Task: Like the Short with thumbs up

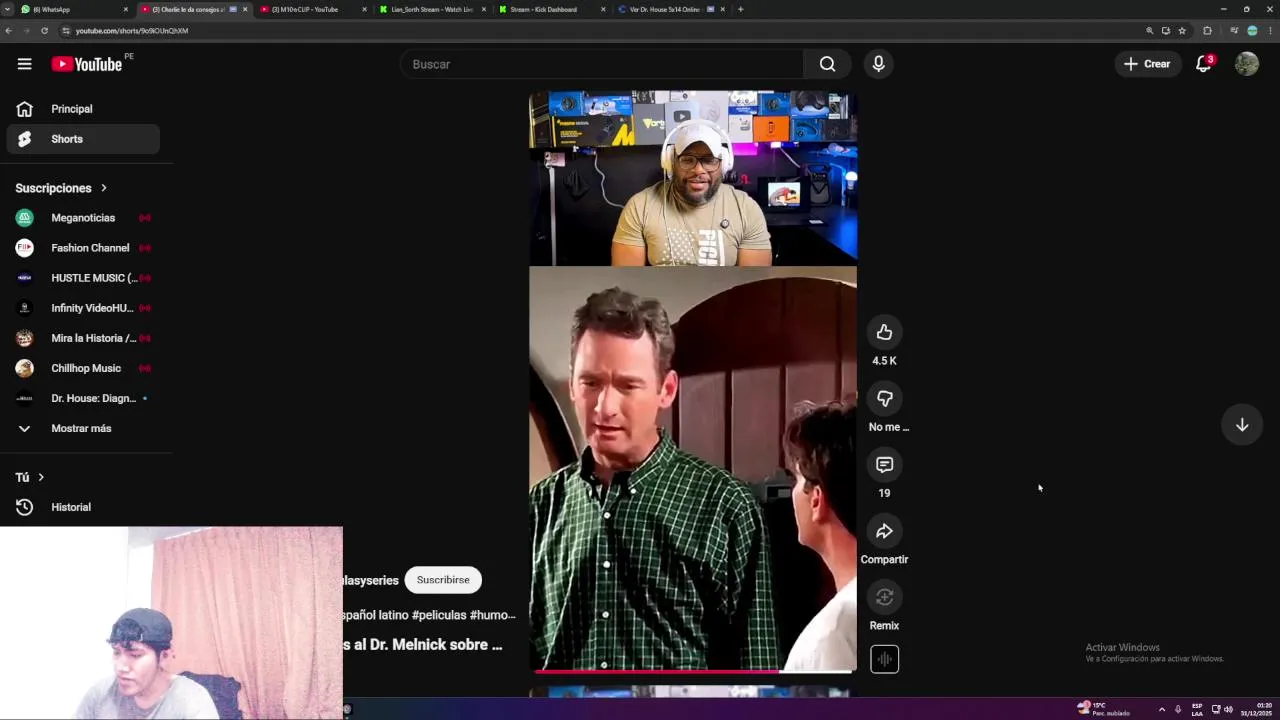Action: (884, 332)
